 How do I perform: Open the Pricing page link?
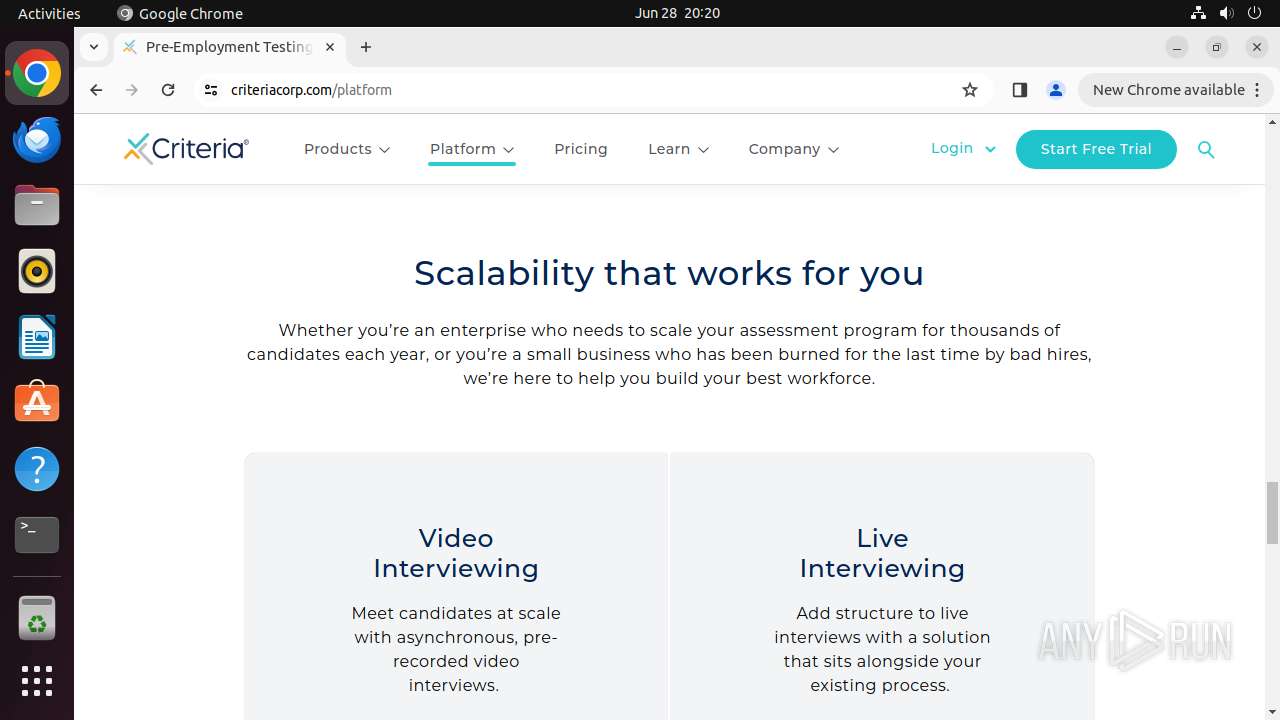tap(581, 149)
